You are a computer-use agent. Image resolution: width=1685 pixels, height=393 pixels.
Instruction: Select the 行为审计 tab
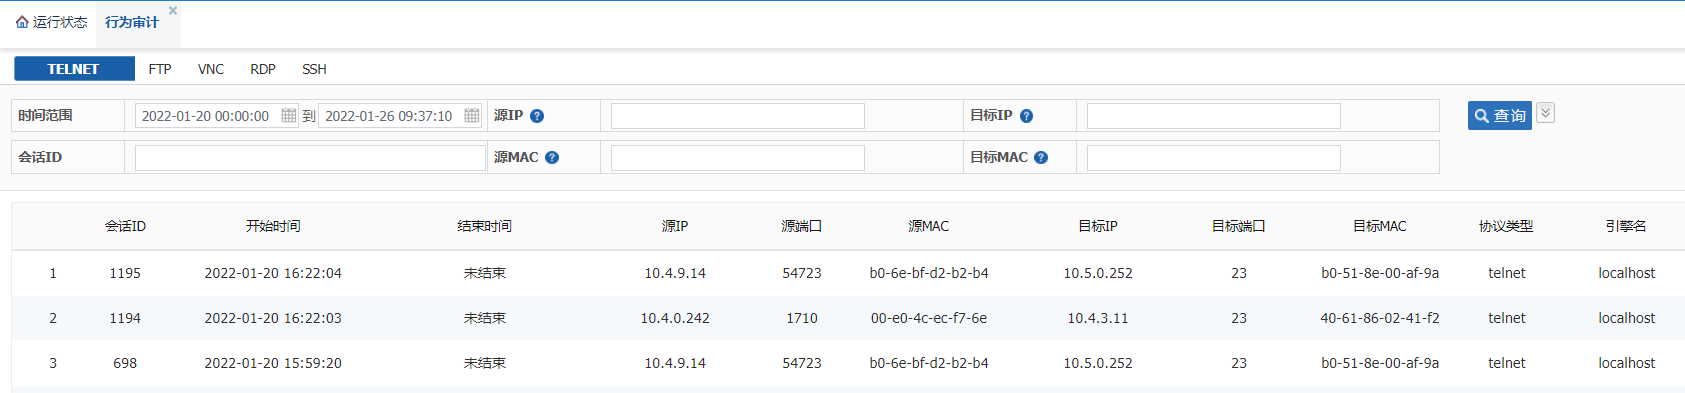[x=132, y=22]
